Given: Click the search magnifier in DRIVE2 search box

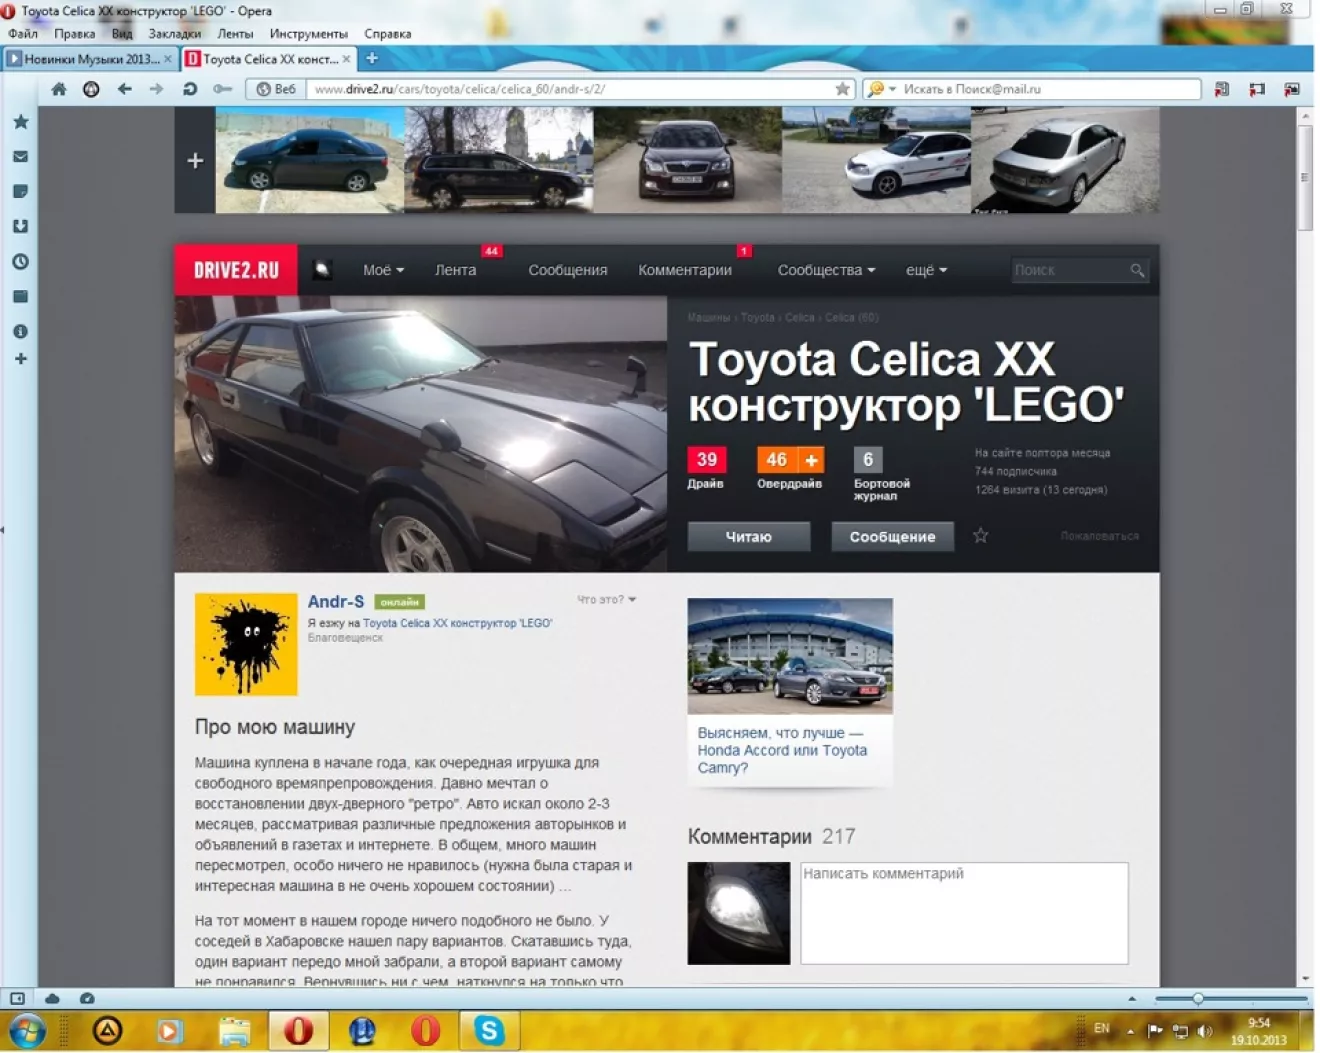Looking at the screenshot, I should 1137,270.
